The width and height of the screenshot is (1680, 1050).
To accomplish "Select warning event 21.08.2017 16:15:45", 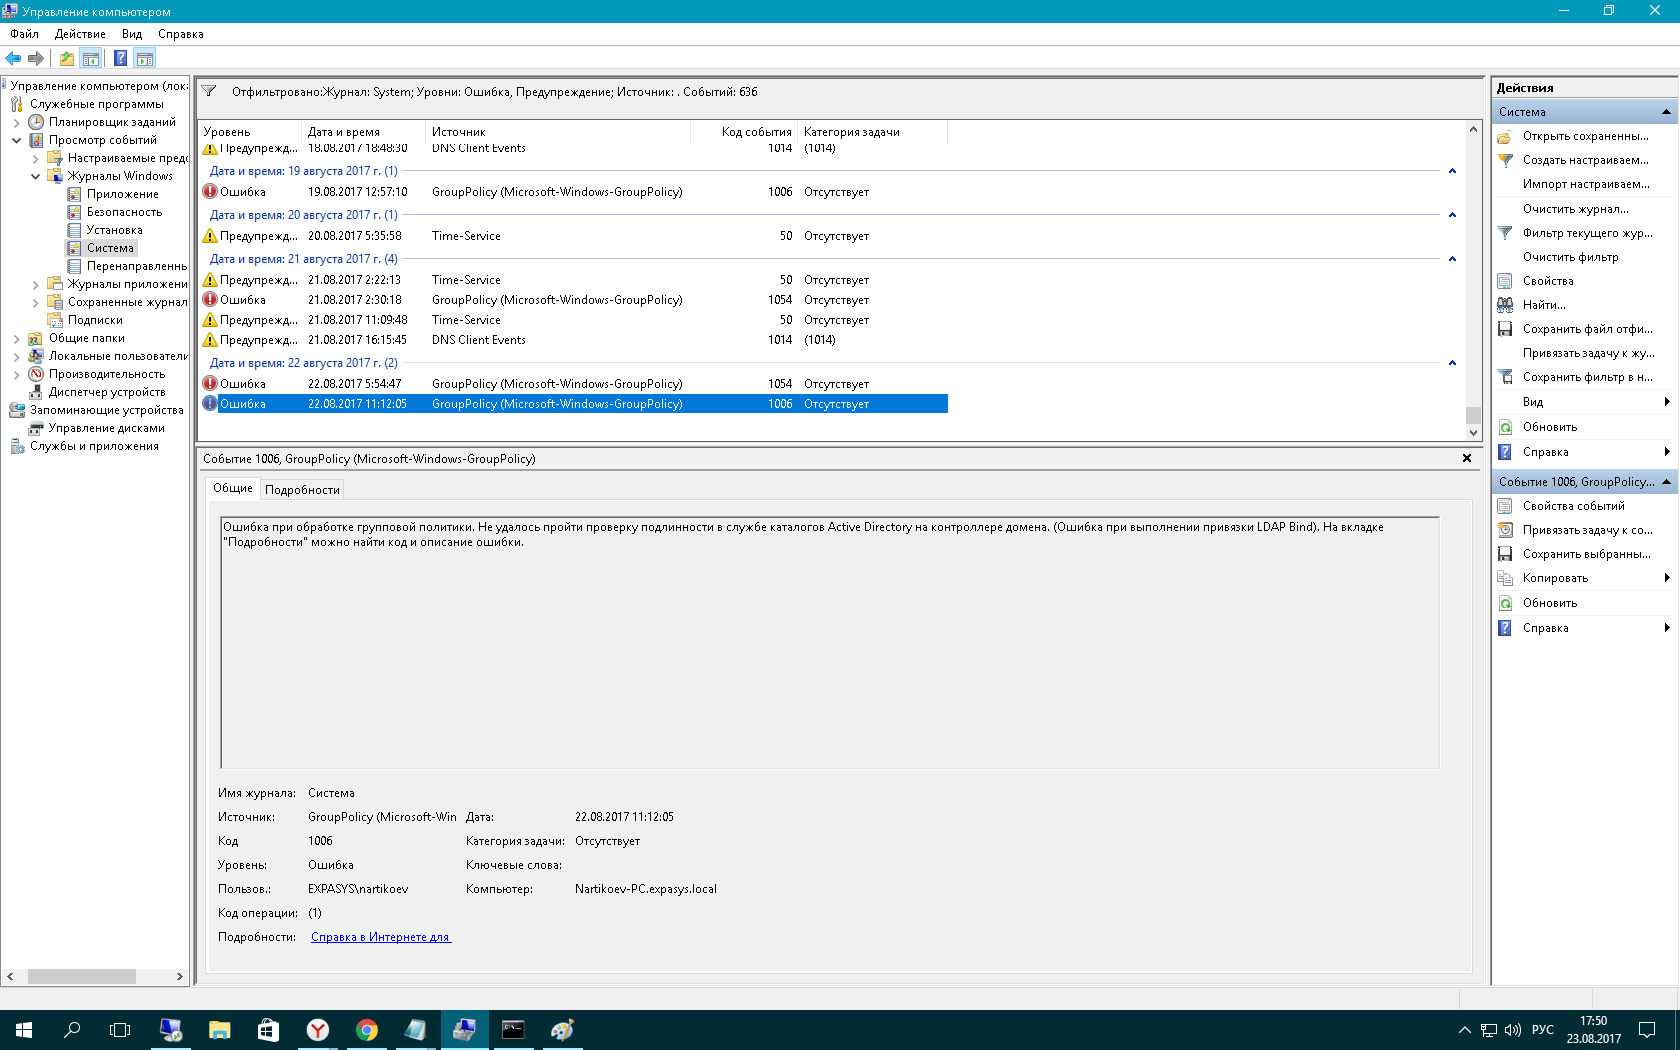I will (574, 340).
